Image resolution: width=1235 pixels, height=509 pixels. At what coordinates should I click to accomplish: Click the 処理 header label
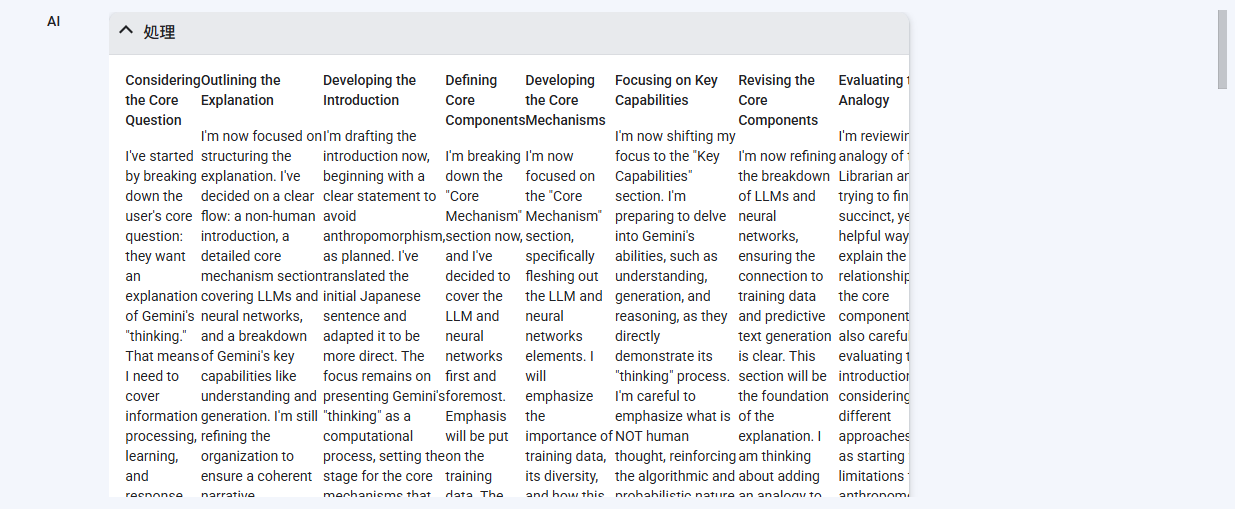[159, 32]
